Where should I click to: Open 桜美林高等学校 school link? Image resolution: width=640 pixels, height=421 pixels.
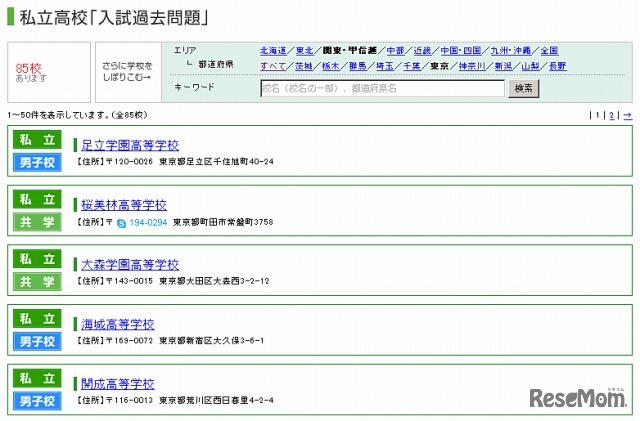point(124,205)
